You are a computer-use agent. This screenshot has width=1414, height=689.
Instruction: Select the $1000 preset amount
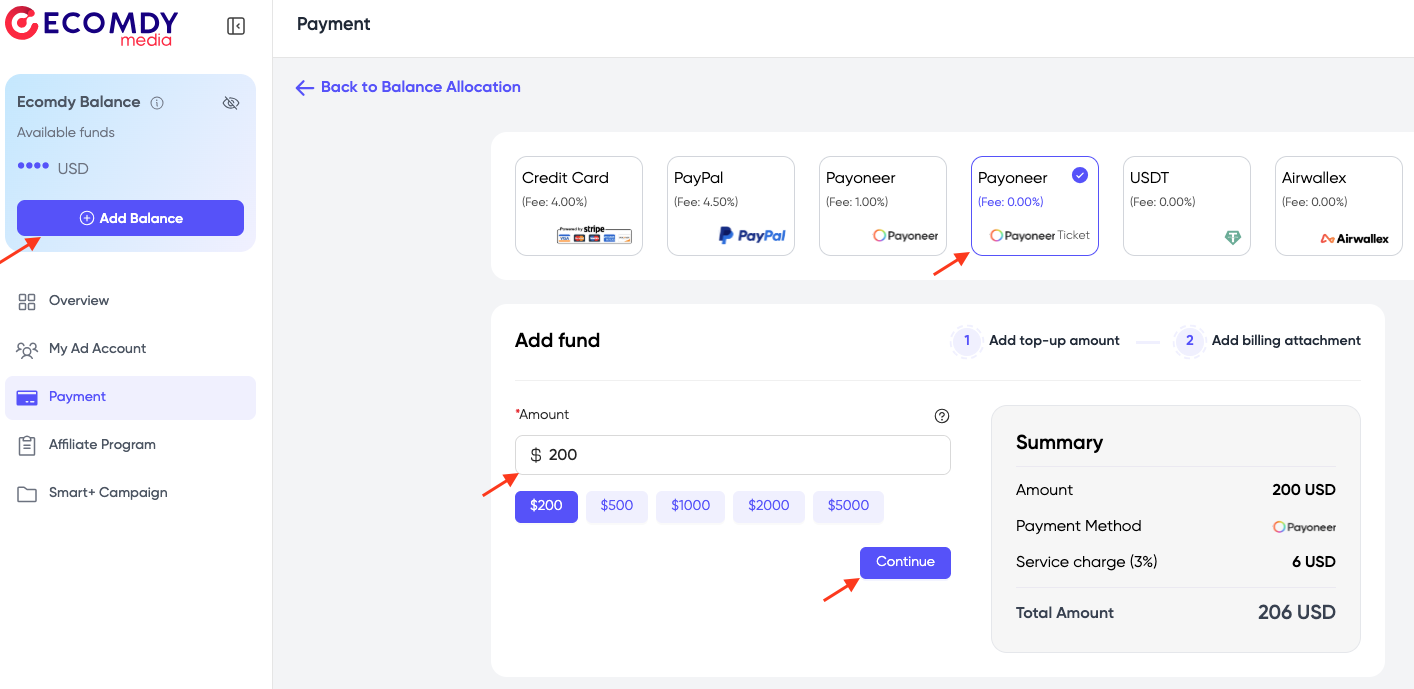click(690, 506)
